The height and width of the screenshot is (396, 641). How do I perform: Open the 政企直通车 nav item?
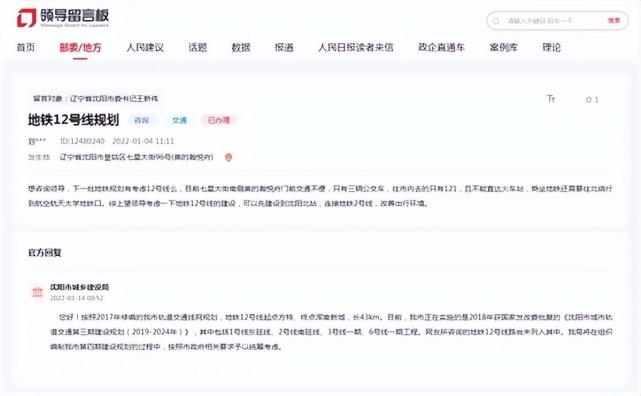(x=441, y=47)
